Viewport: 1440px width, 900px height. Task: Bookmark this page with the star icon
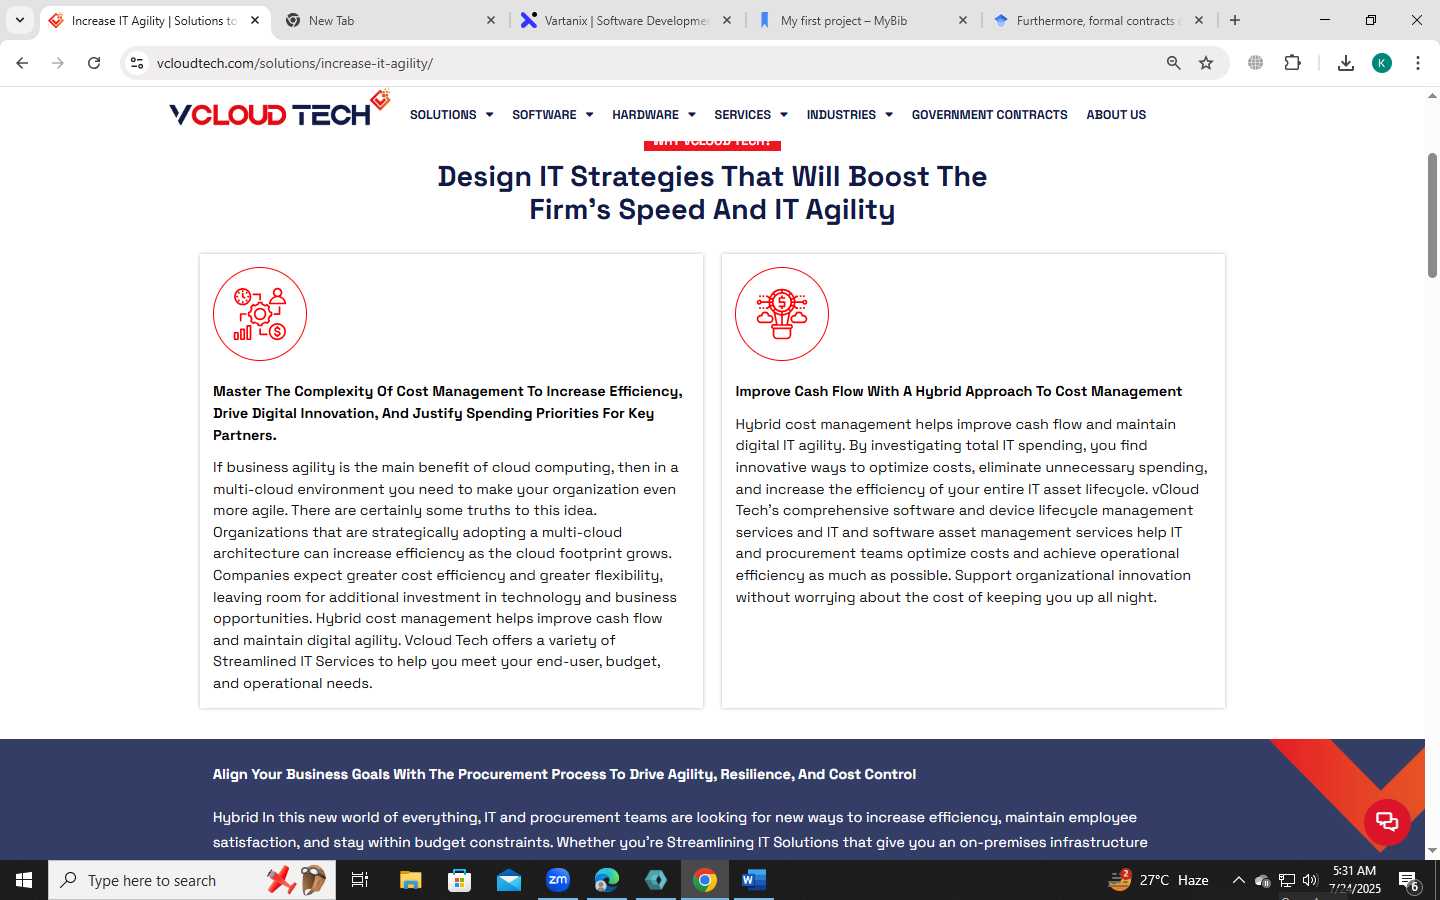(1206, 63)
